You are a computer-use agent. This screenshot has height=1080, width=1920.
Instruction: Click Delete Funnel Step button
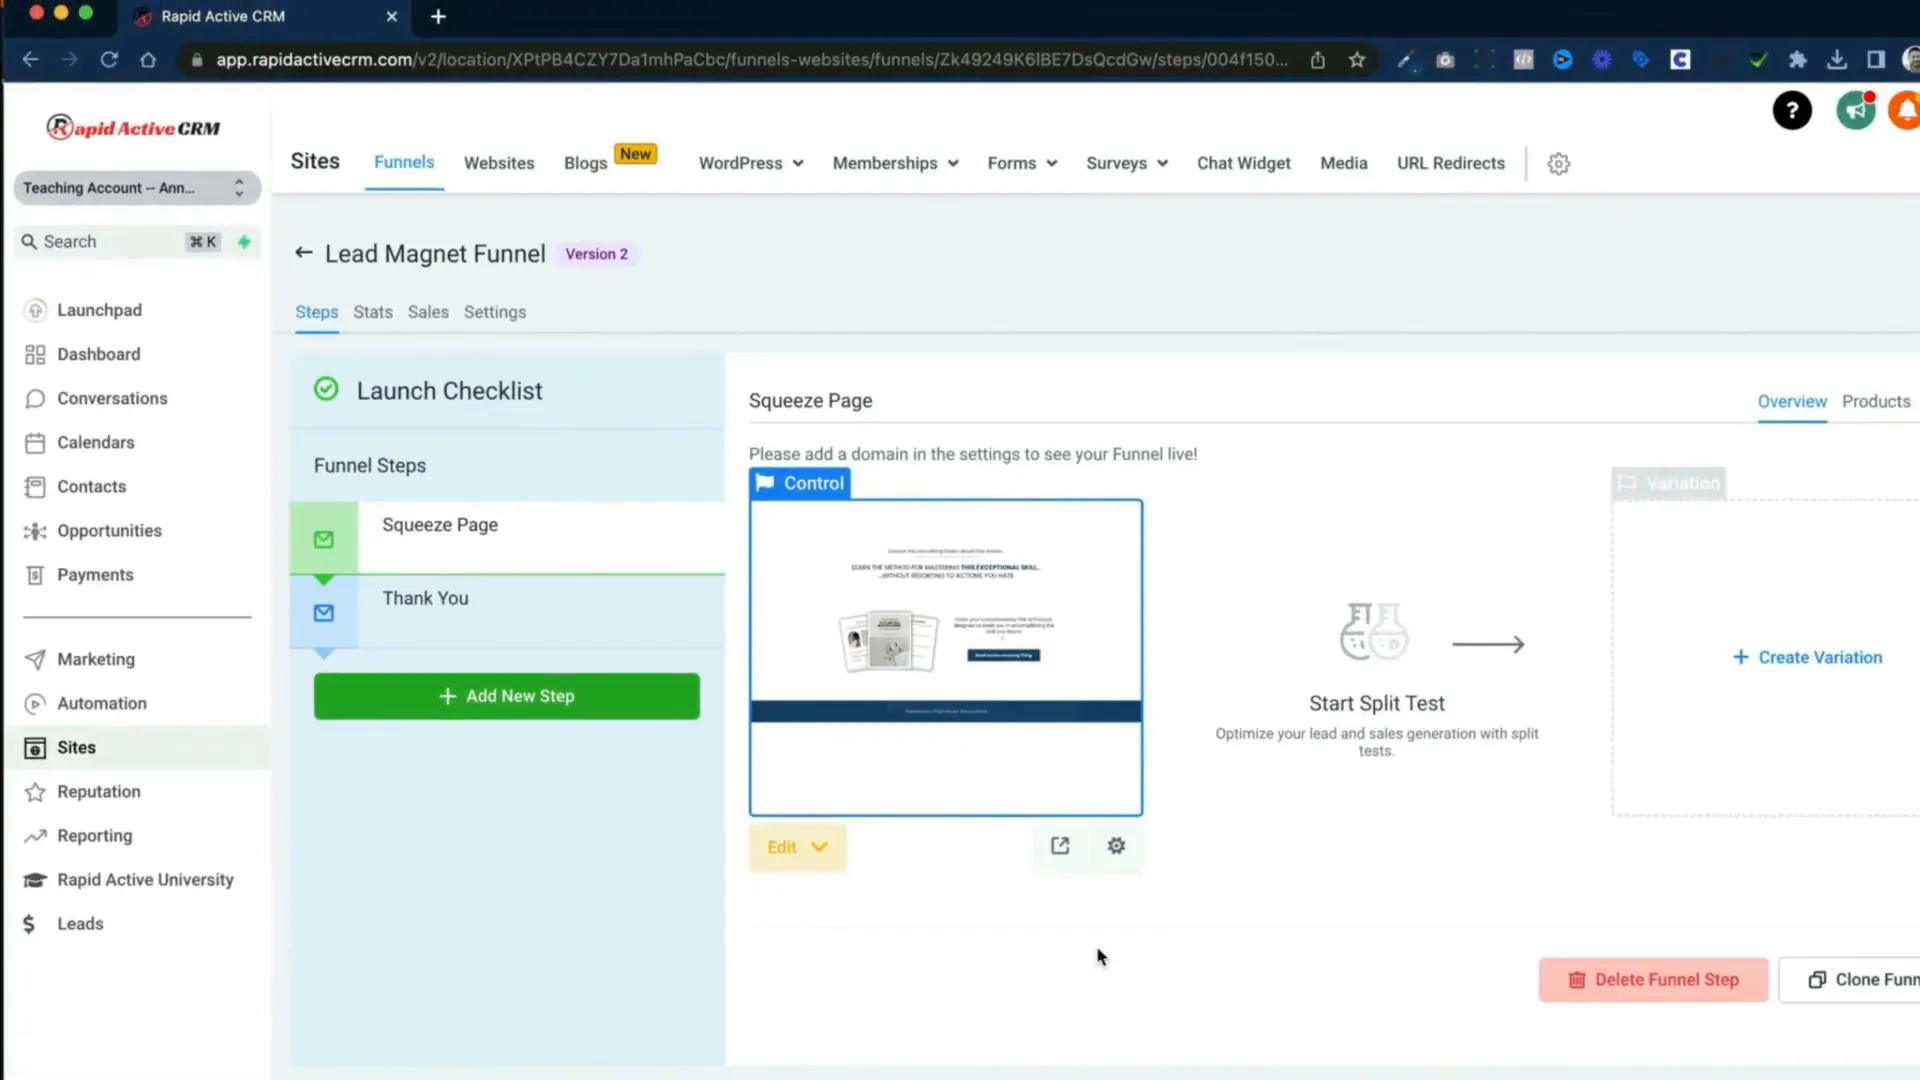coord(1653,980)
